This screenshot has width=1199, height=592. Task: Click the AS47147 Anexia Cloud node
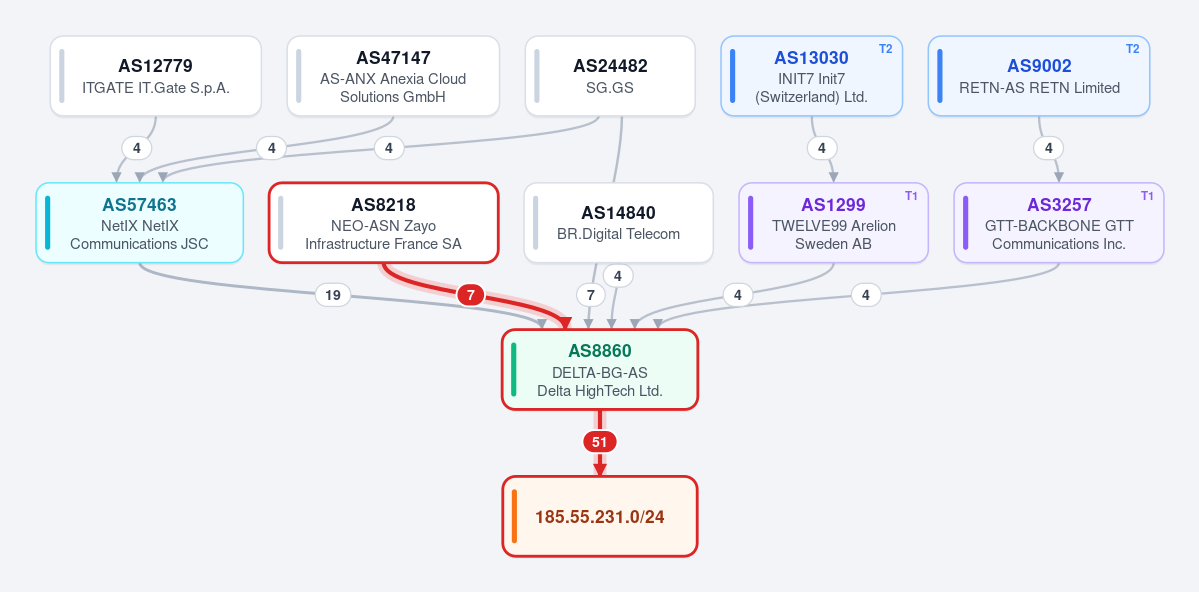point(393,76)
